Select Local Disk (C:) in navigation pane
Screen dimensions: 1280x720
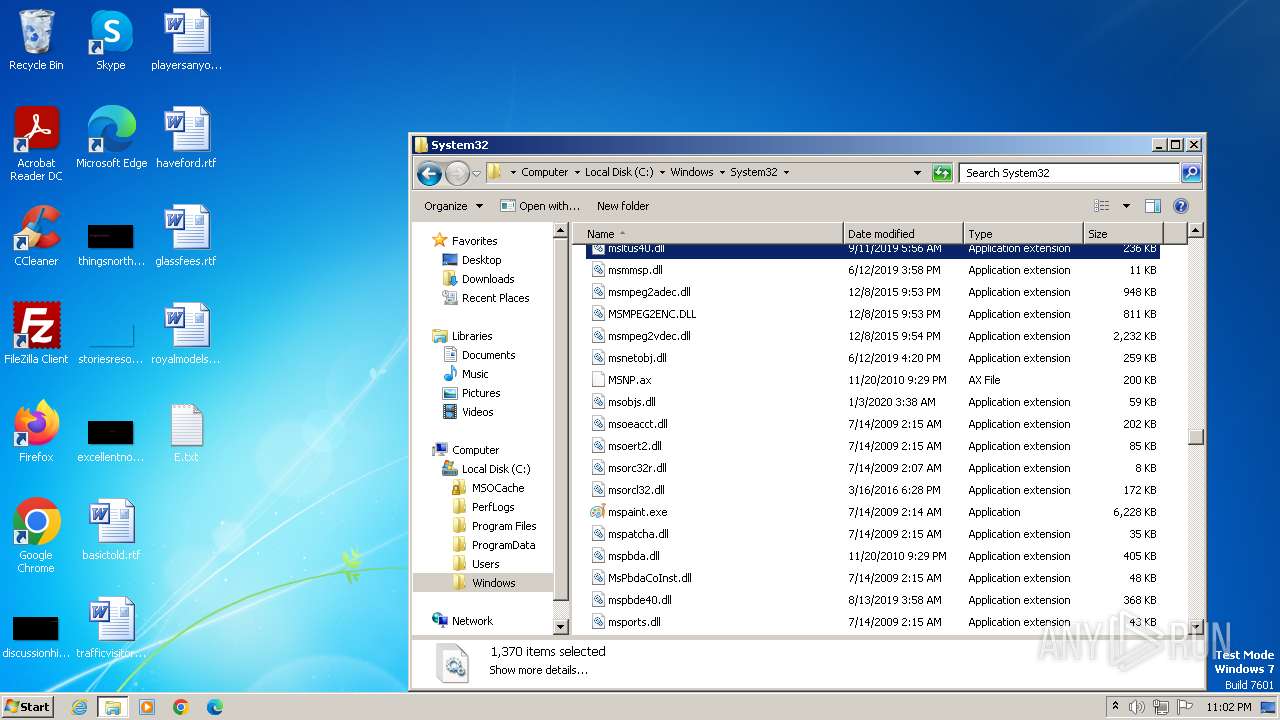[487, 469]
